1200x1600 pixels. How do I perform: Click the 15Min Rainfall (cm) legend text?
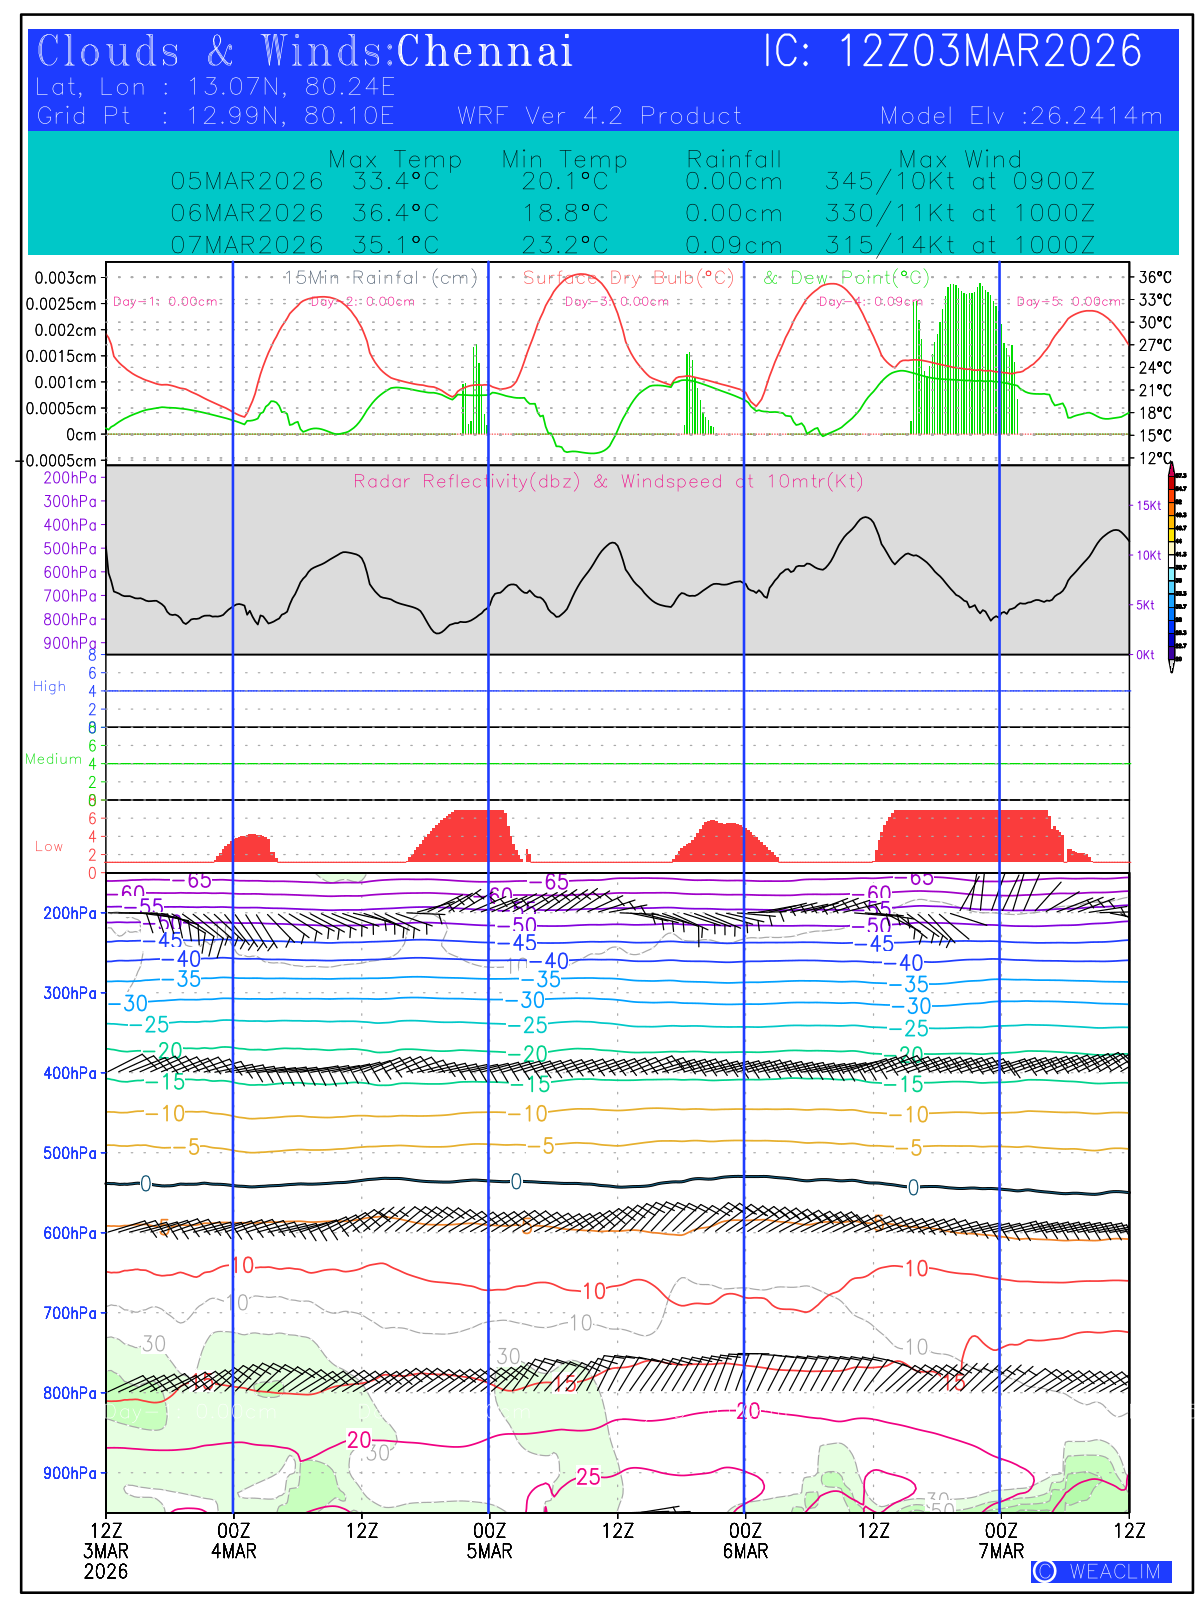[380, 277]
